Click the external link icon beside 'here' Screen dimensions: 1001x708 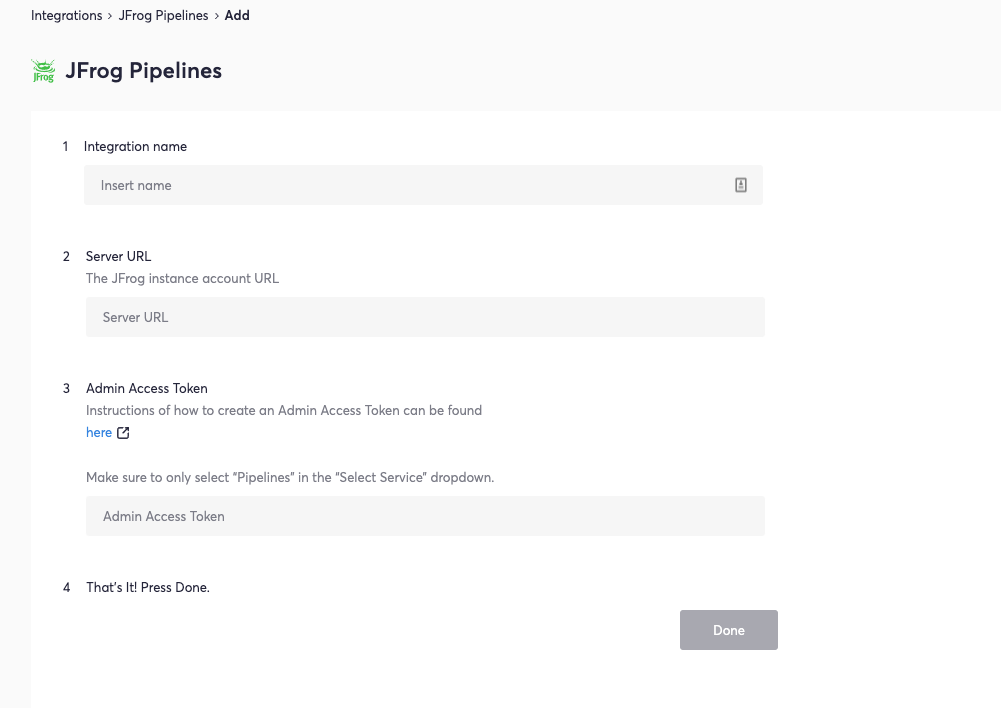123,433
